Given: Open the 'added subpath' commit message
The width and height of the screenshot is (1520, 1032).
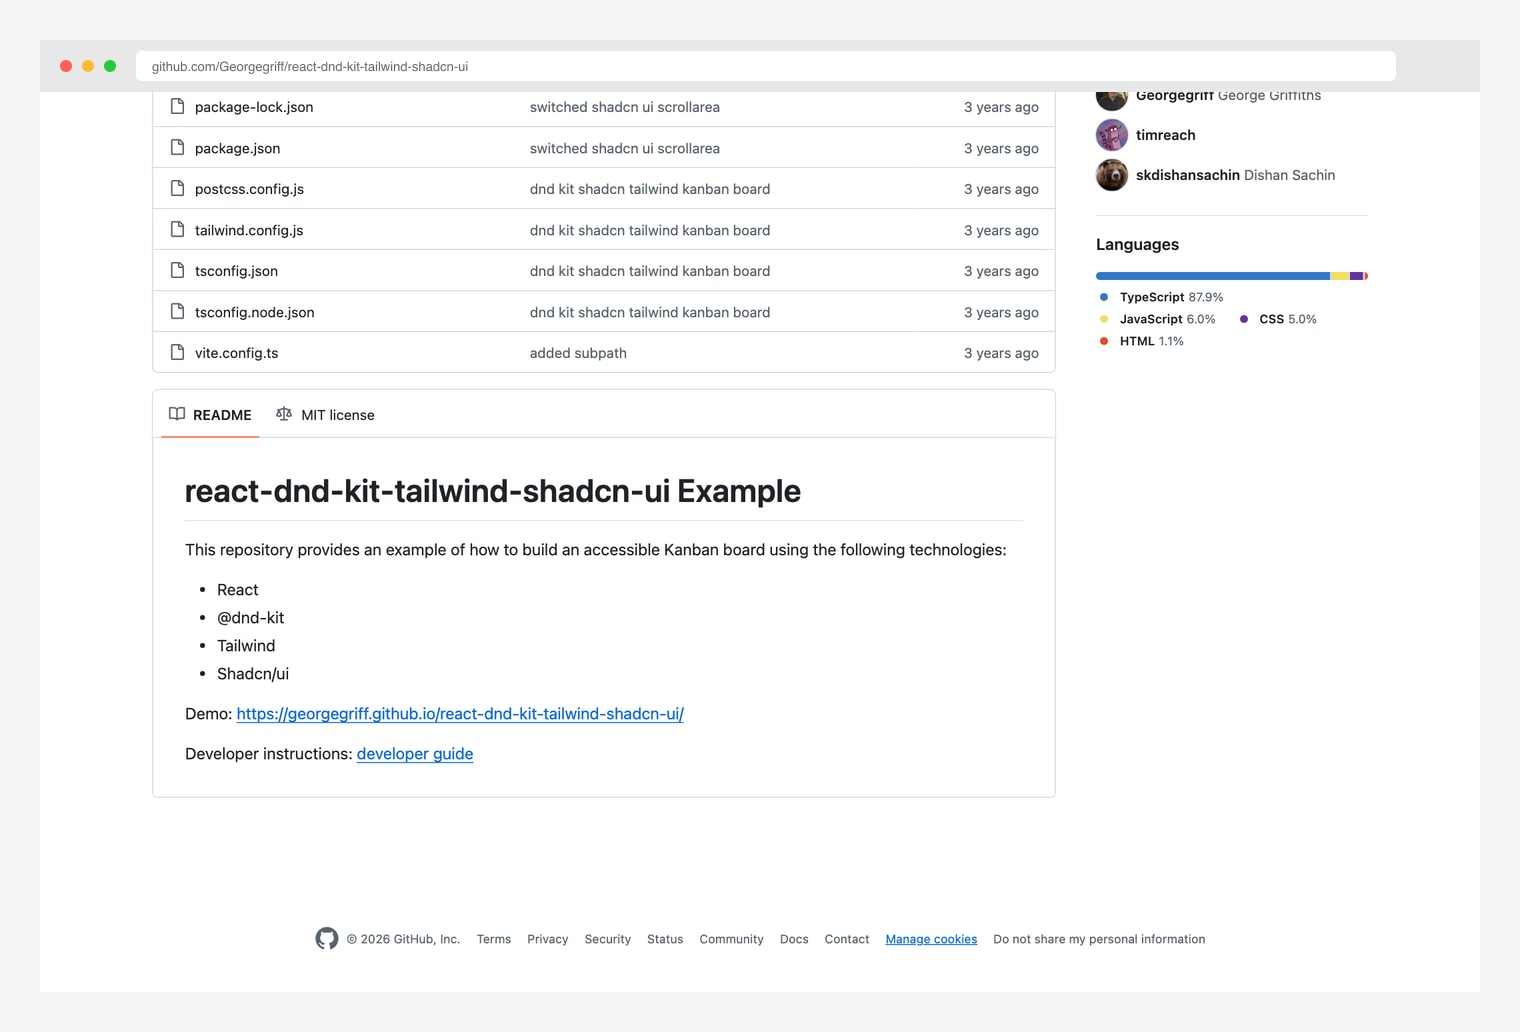Looking at the screenshot, I should click(x=578, y=353).
